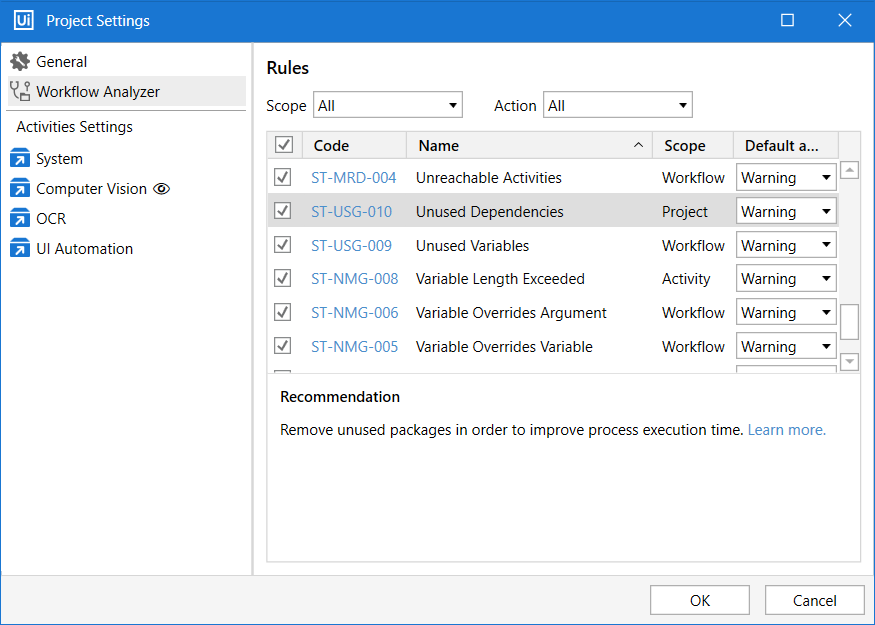The width and height of the screenshot is (875, 625).
Task: Sort rules by the Name column header
Action: [x=529, y=146]
